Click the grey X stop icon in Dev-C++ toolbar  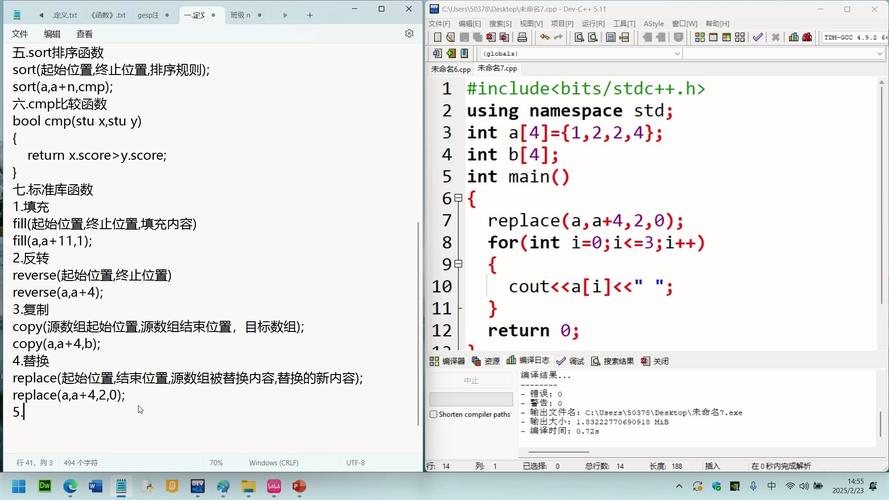[x=775, y=37]
